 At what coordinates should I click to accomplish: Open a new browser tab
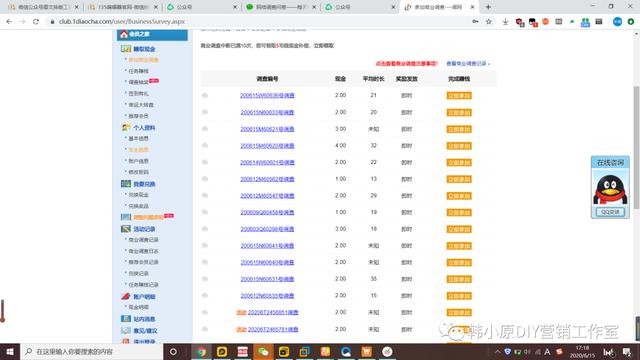point(488,7)
